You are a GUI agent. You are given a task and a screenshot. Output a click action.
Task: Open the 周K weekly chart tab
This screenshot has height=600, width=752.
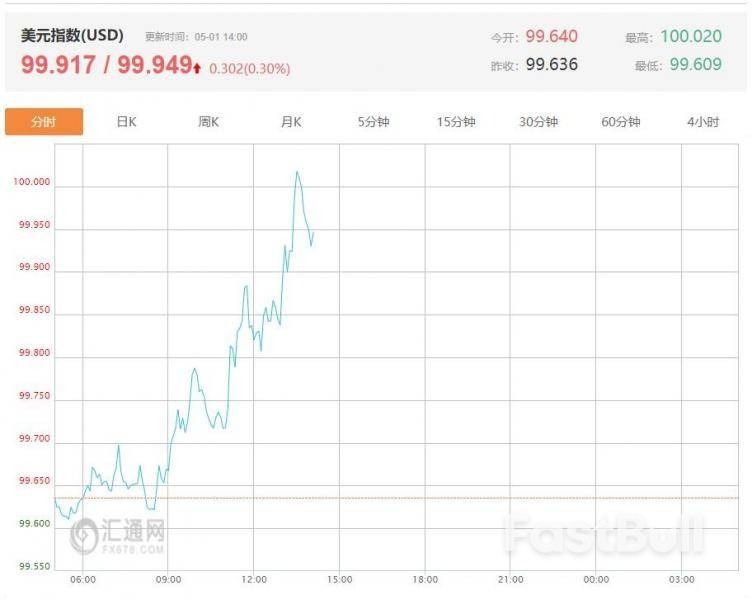208,122
